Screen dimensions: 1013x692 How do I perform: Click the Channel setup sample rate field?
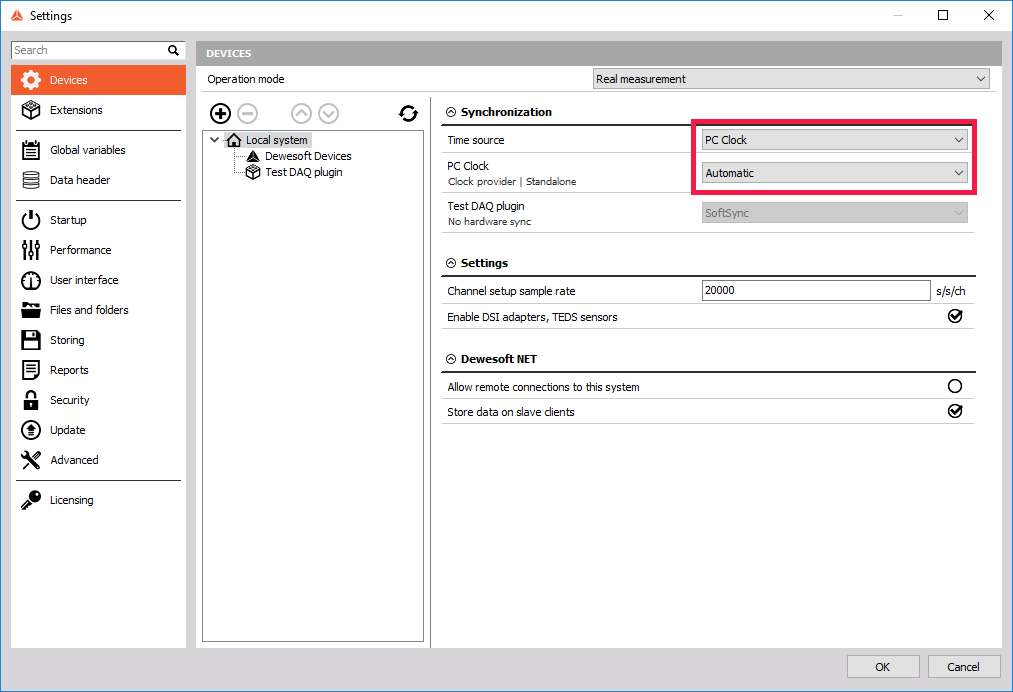point(816,291)
